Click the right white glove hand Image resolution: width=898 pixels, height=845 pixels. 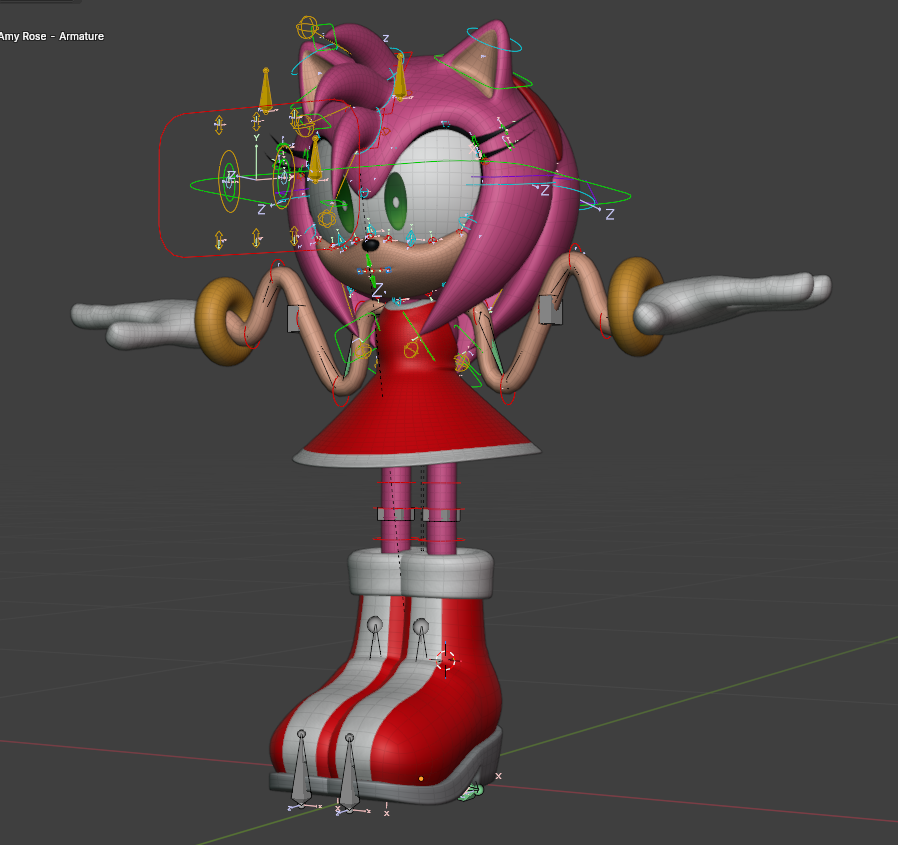coord(733,302)
